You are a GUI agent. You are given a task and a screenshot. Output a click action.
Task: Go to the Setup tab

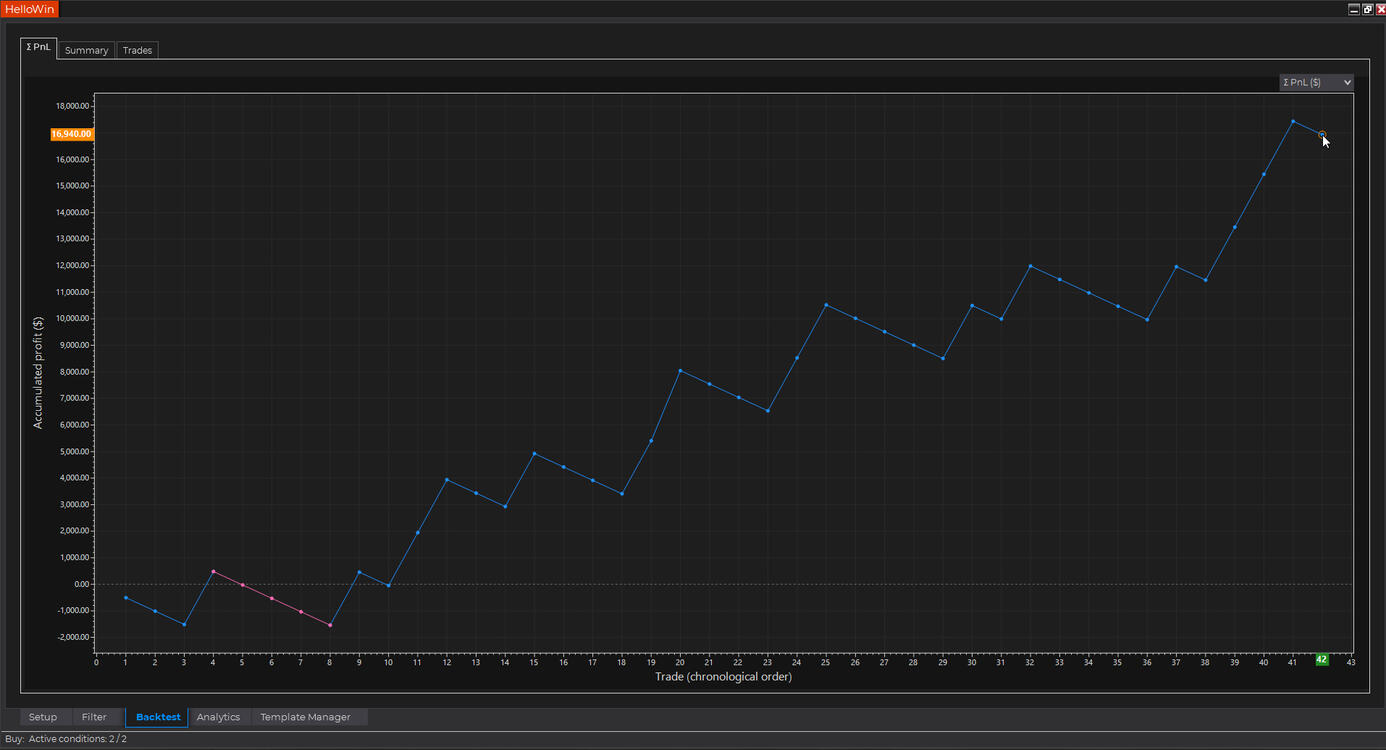point(43,717)
